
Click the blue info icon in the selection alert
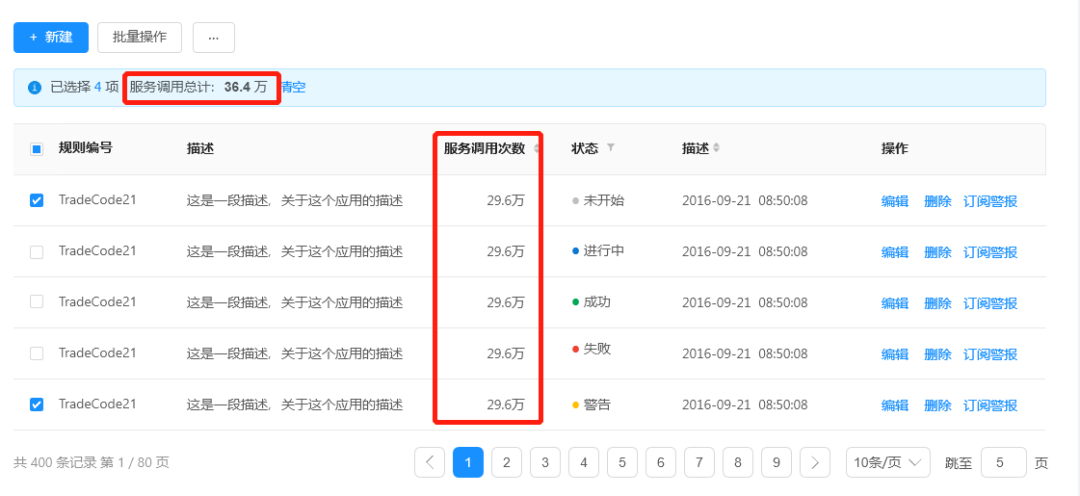pyautogui.click(x=34, y=88)
